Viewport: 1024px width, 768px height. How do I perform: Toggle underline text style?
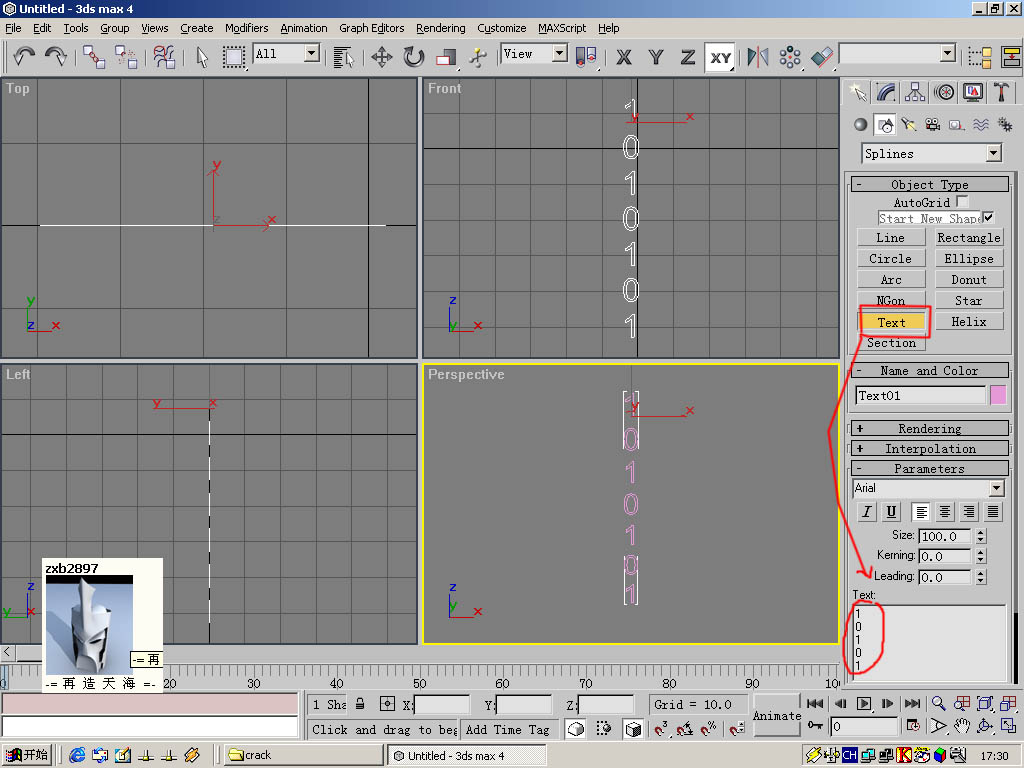coord(891,511)
